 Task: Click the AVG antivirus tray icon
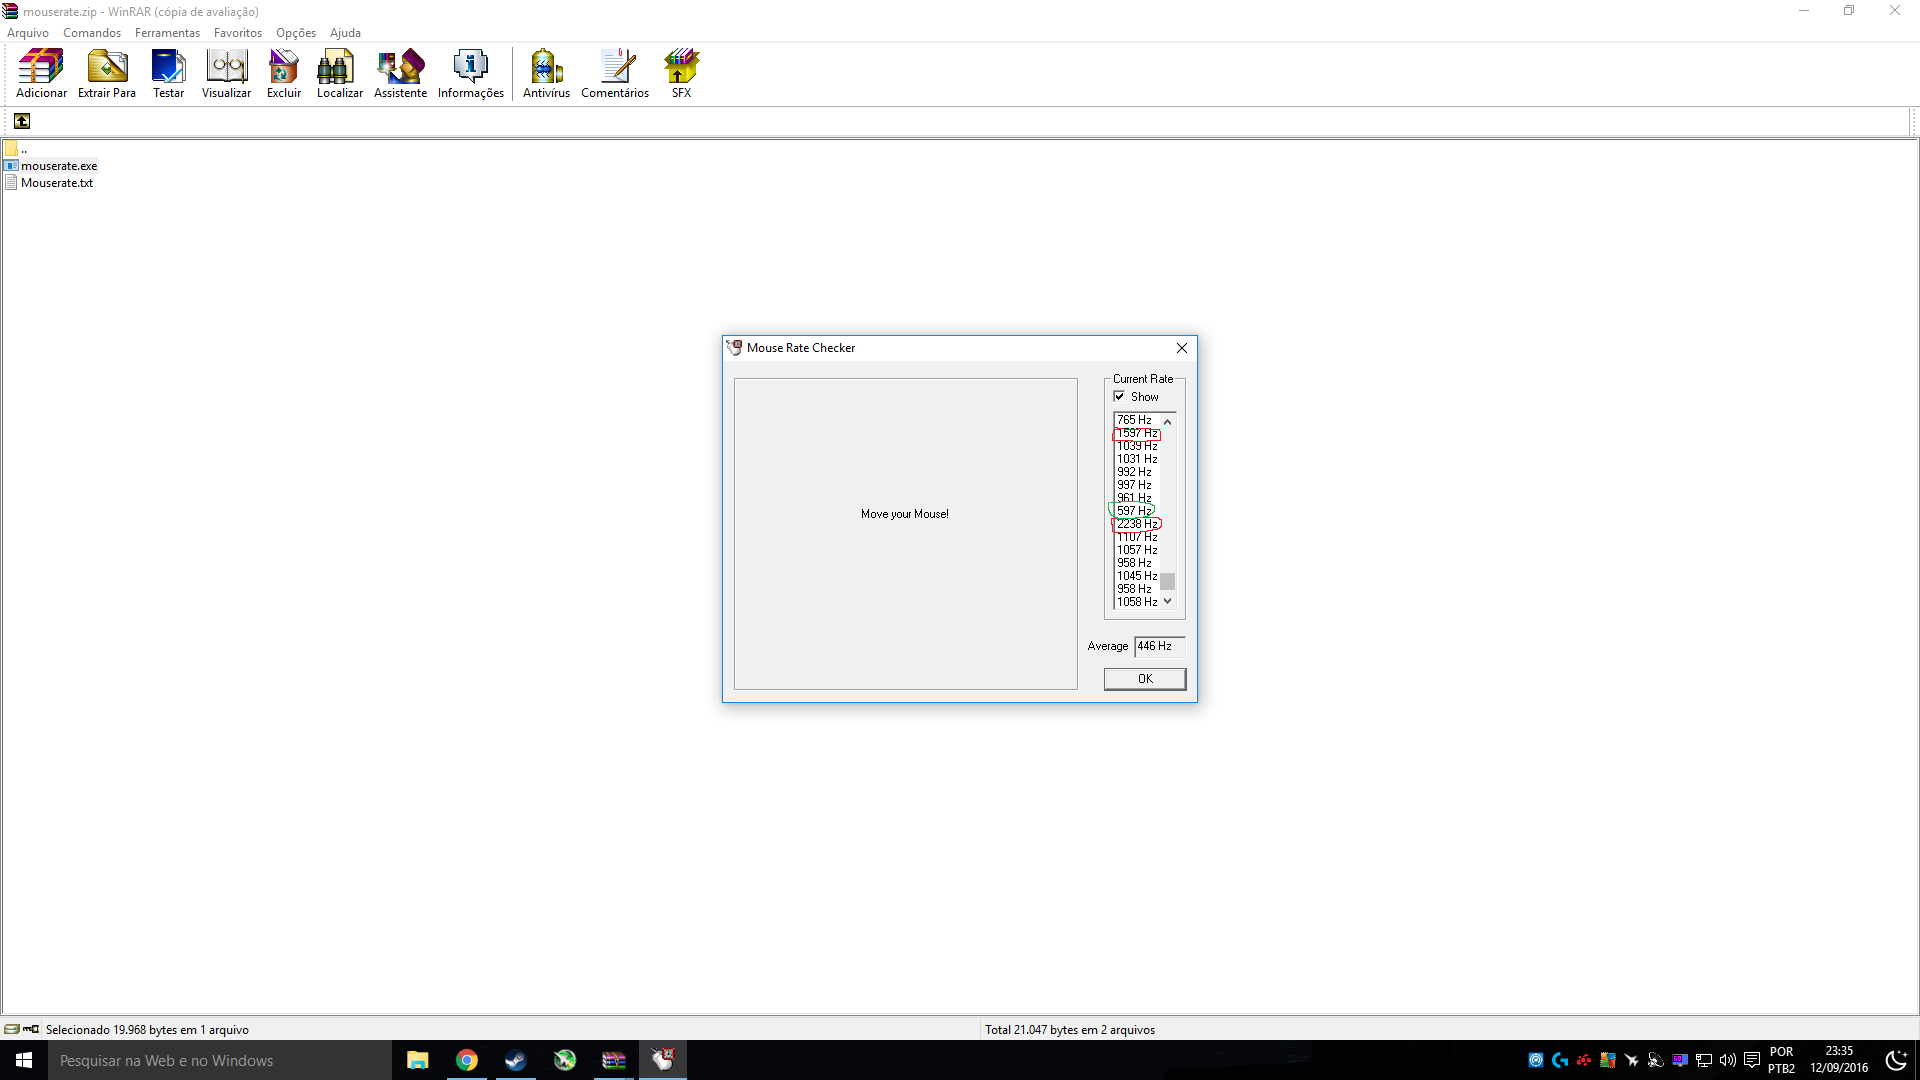(1608, 1060)
